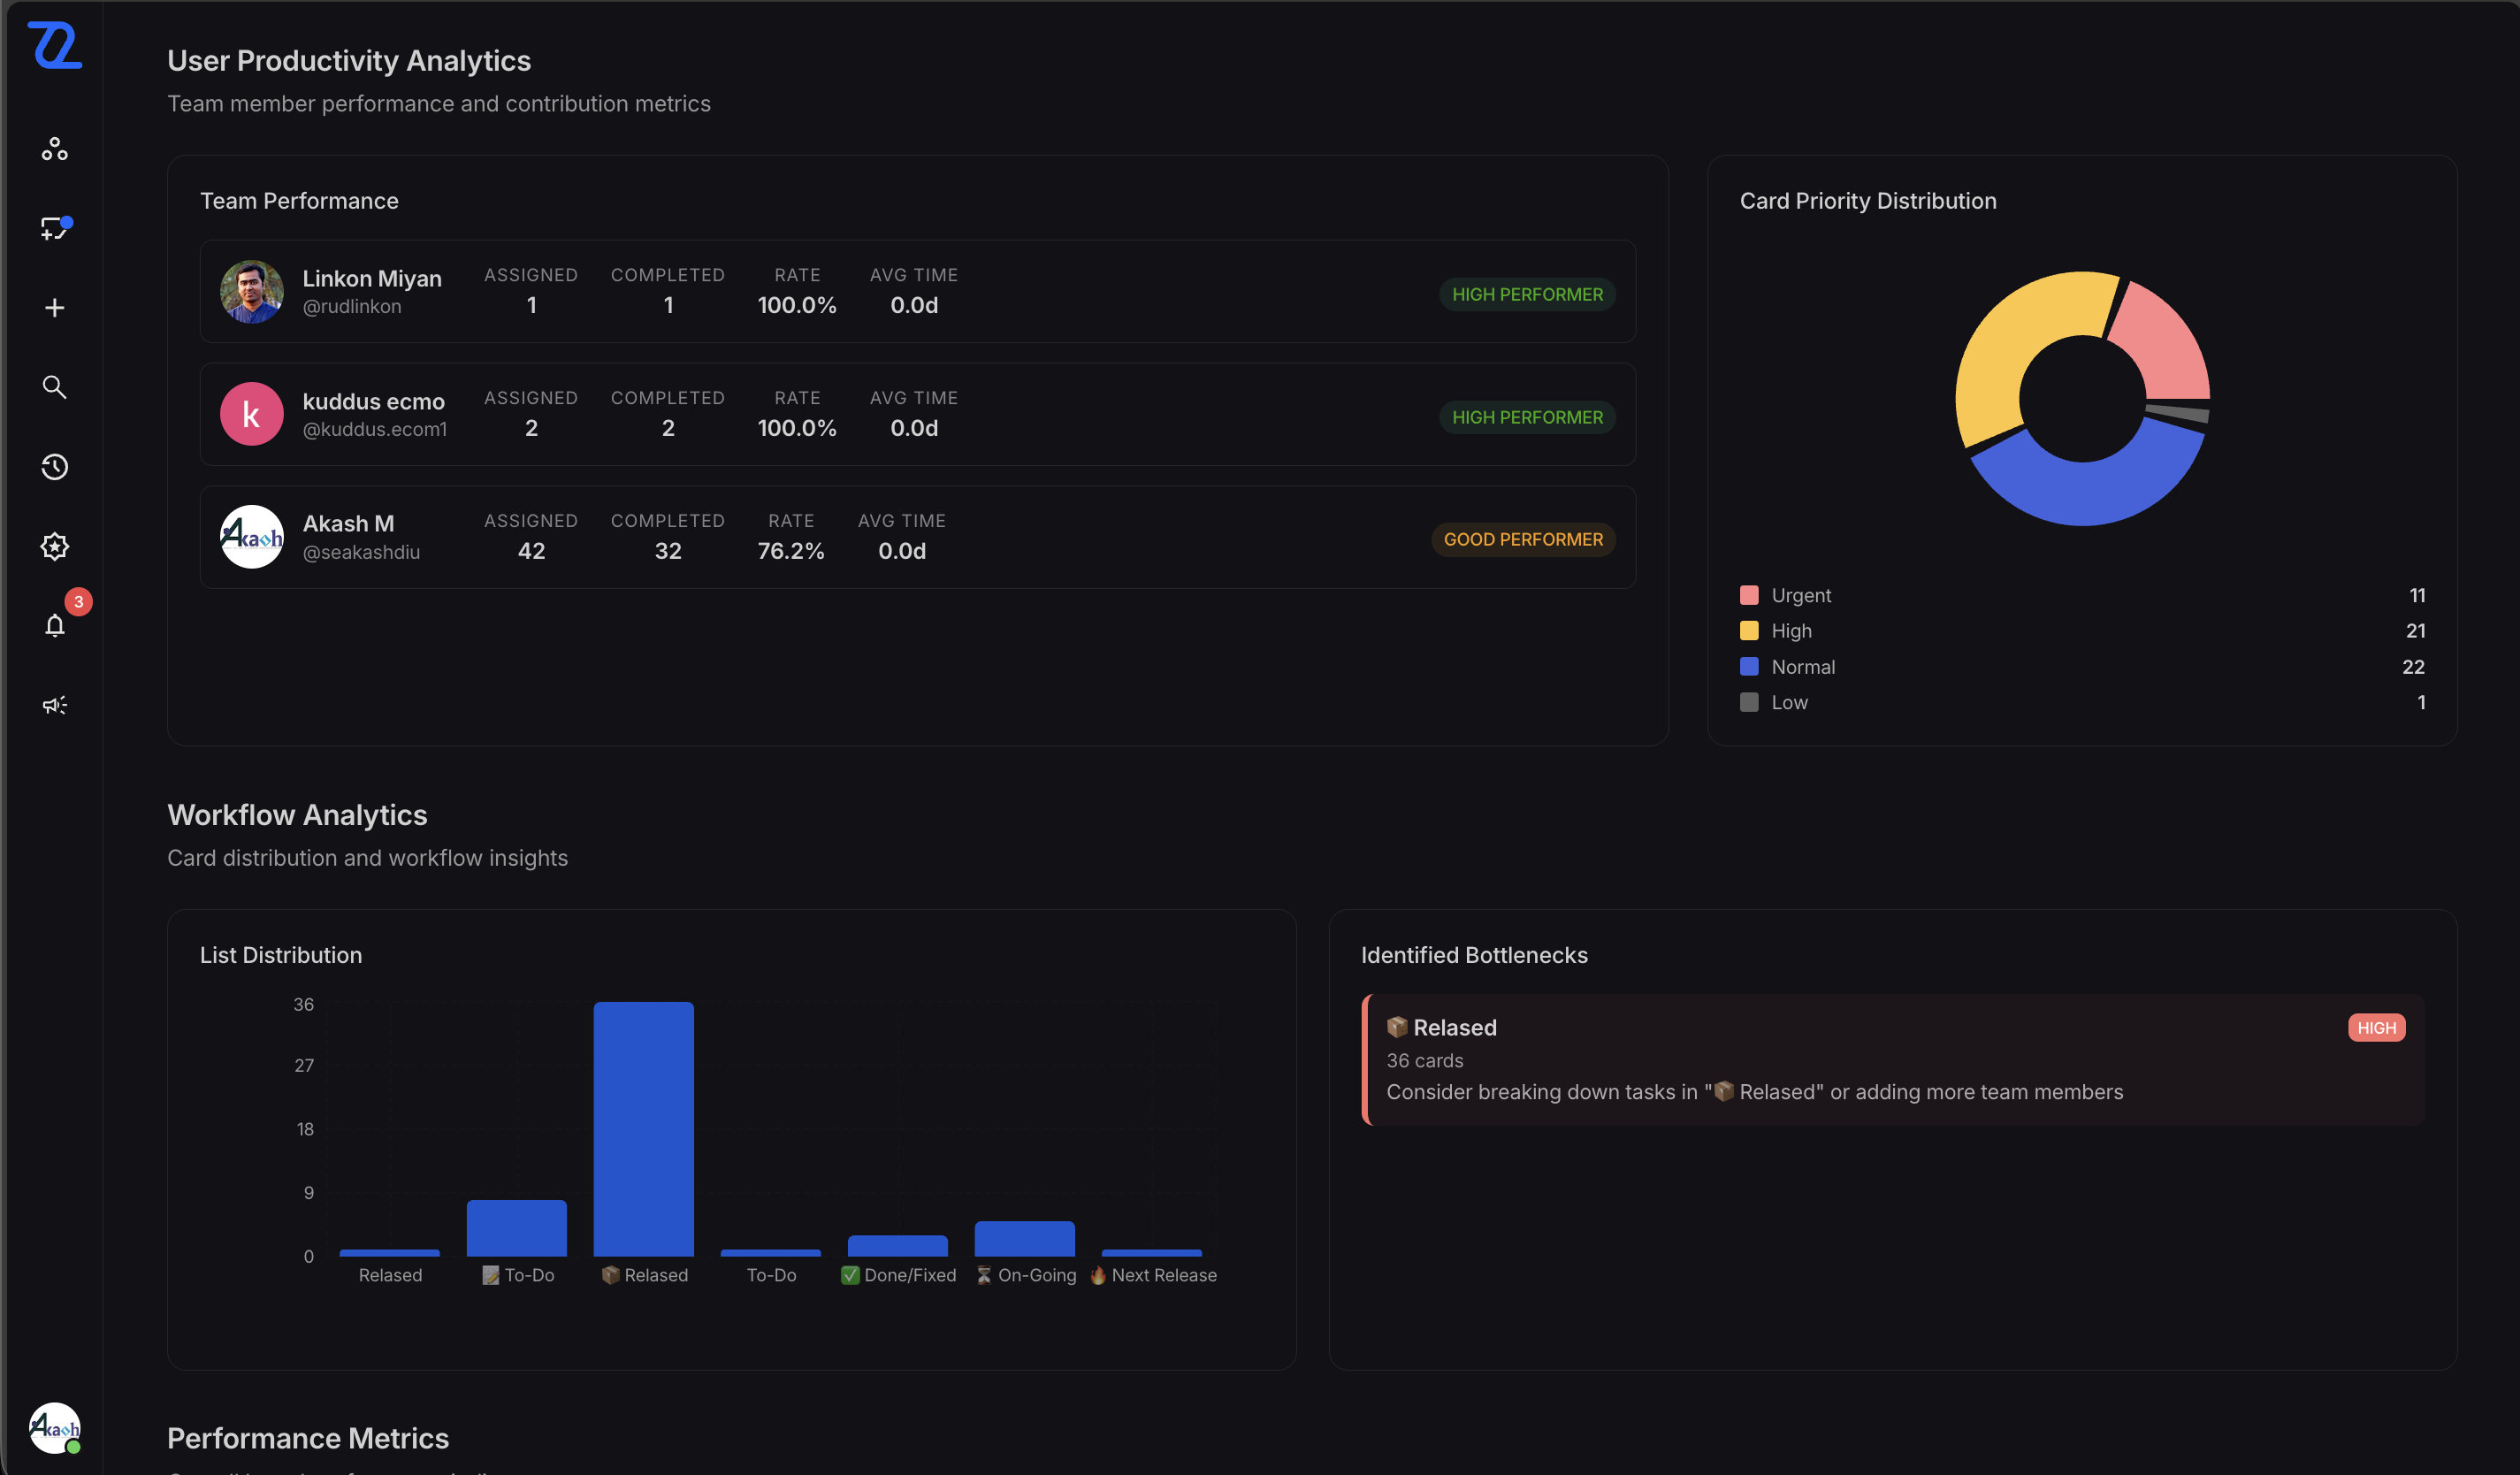Open notifications bell with badge

tap(55, 625)
